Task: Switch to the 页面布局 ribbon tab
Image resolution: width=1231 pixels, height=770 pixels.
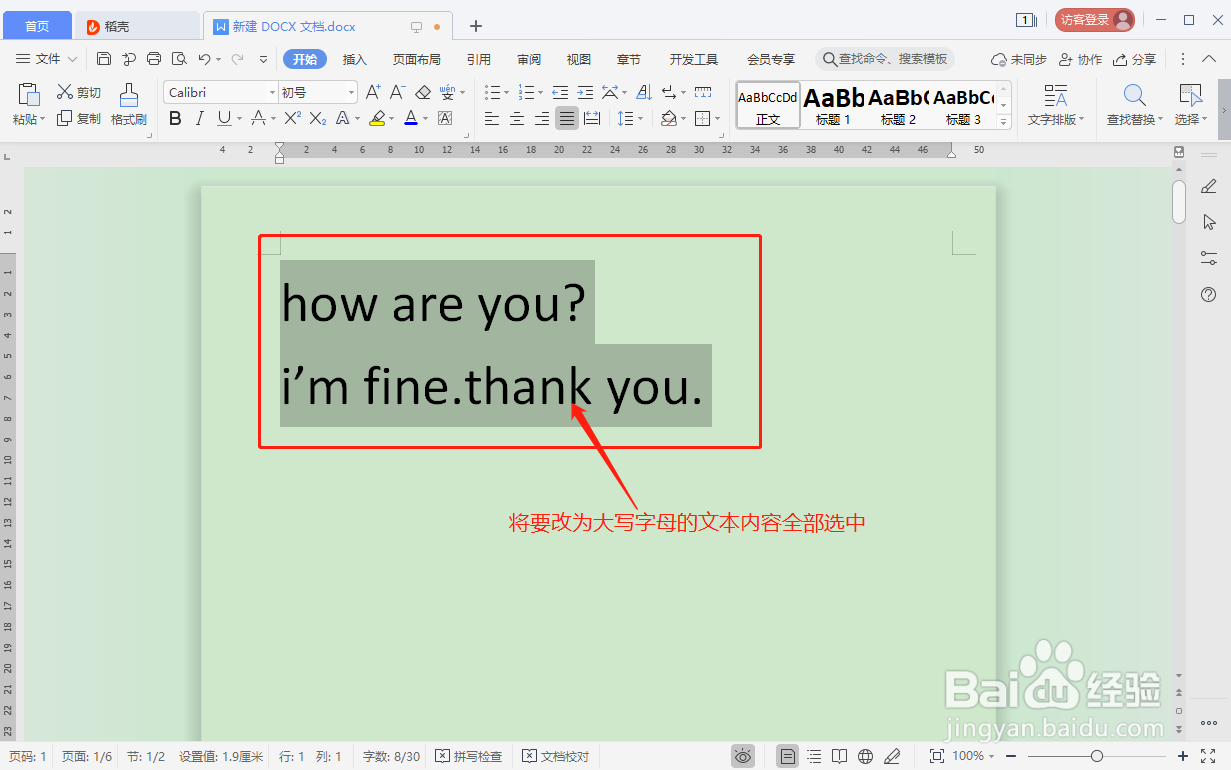Action: [416, 59]
